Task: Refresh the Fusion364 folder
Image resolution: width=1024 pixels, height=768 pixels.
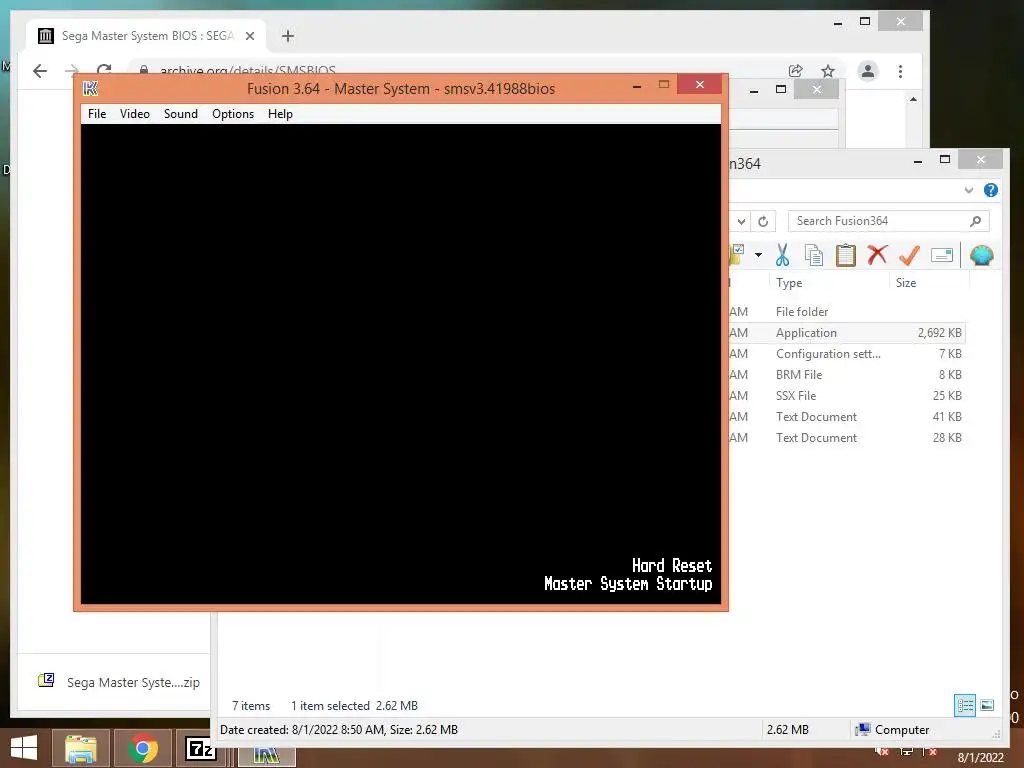Action: [x=763, y=221]
